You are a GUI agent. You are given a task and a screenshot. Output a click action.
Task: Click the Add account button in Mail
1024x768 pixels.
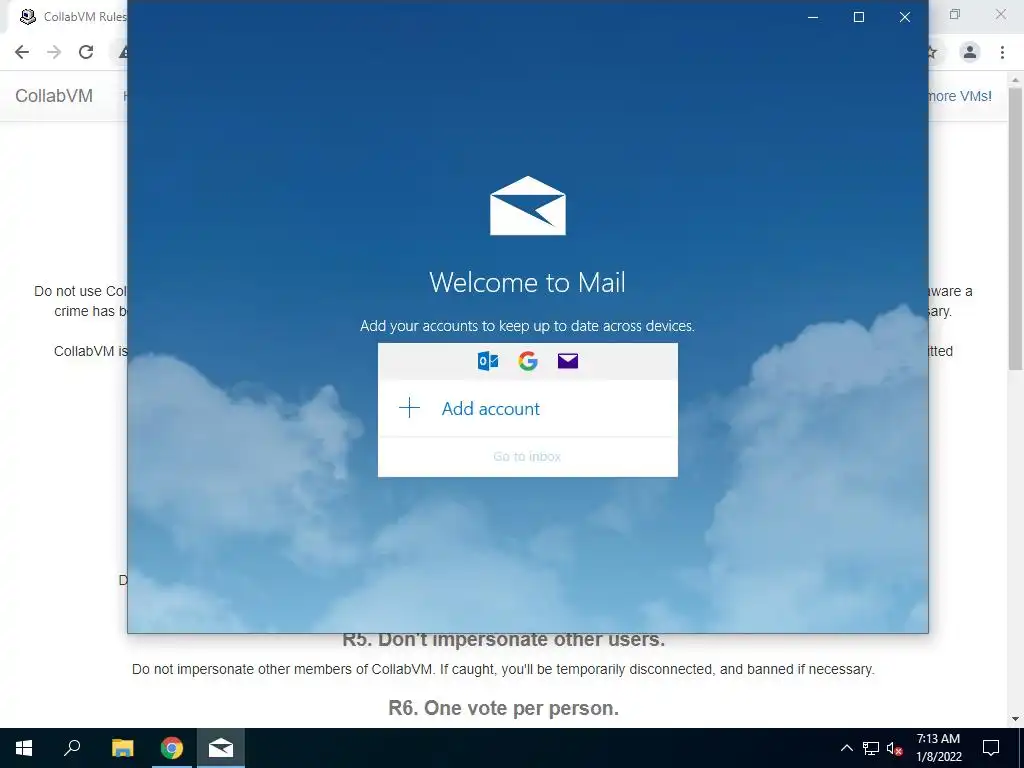(x=528, y=408)
